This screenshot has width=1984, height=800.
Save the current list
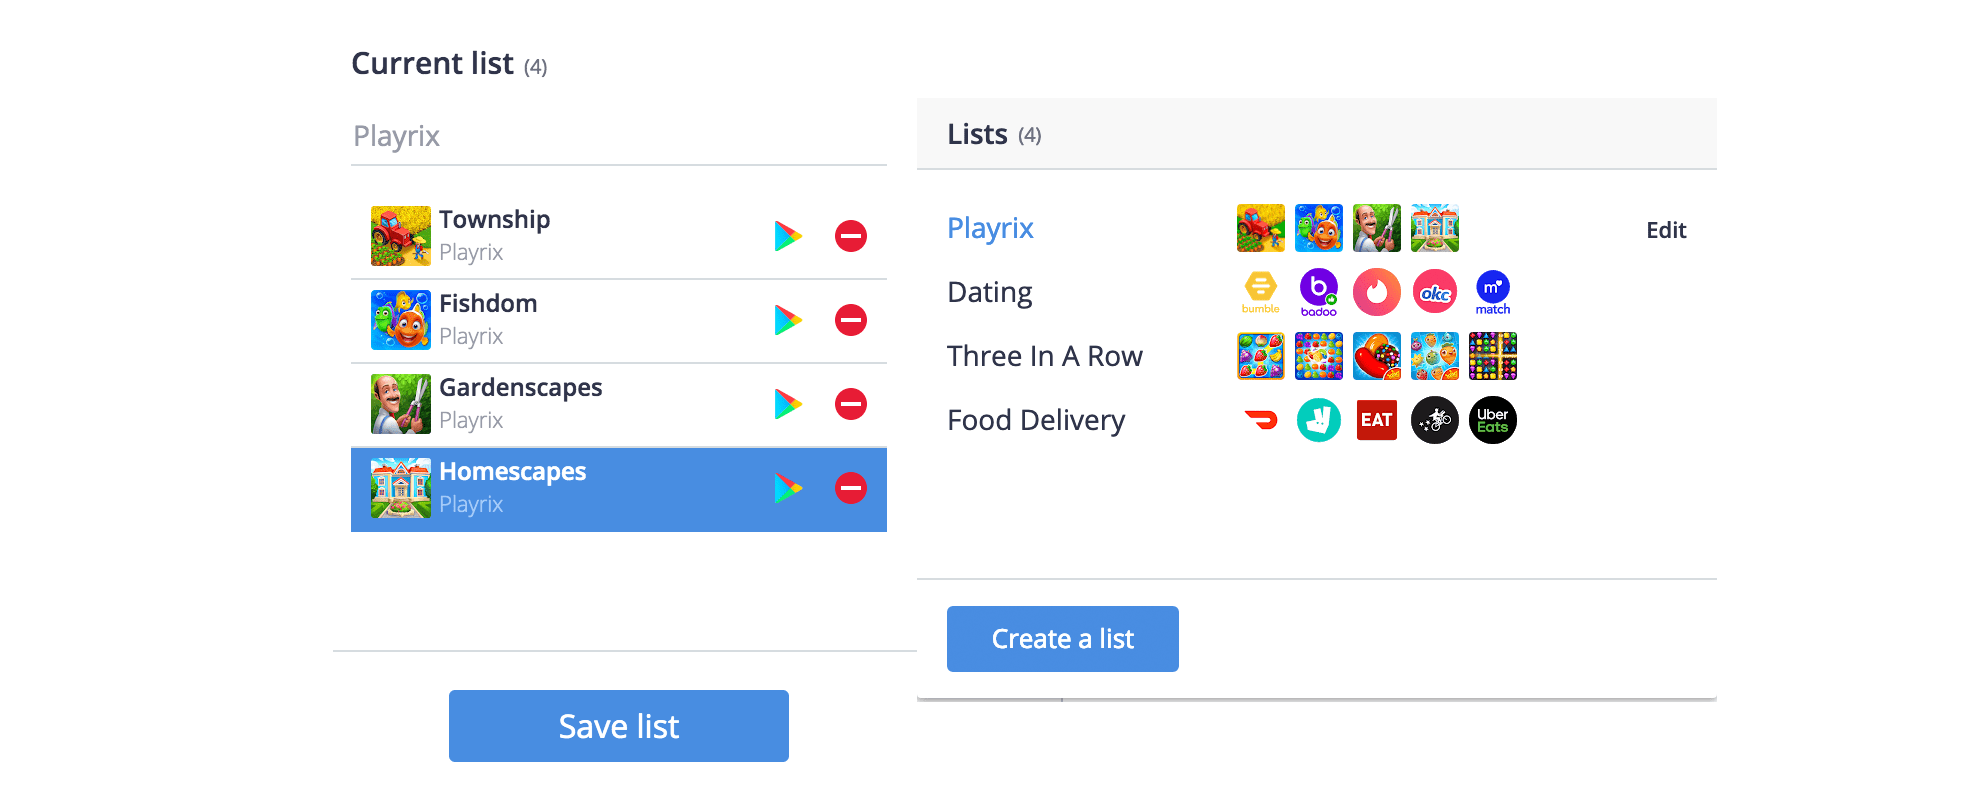click(619, 726)
